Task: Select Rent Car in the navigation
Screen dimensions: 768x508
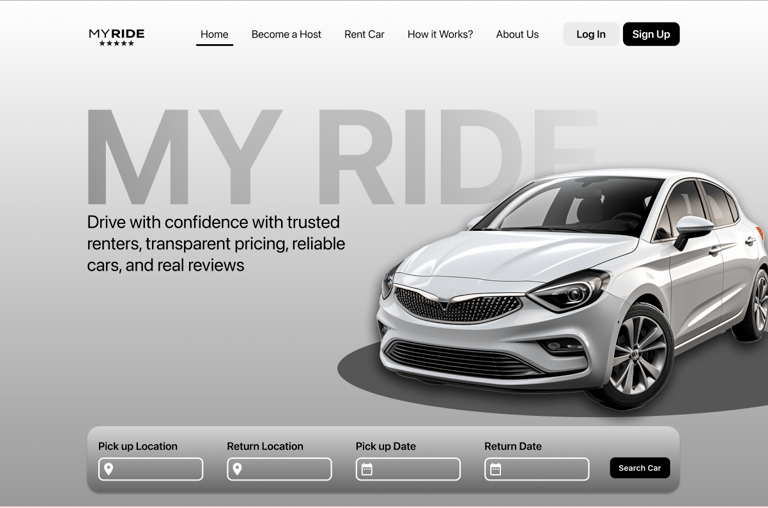Action: pos(364,34)
